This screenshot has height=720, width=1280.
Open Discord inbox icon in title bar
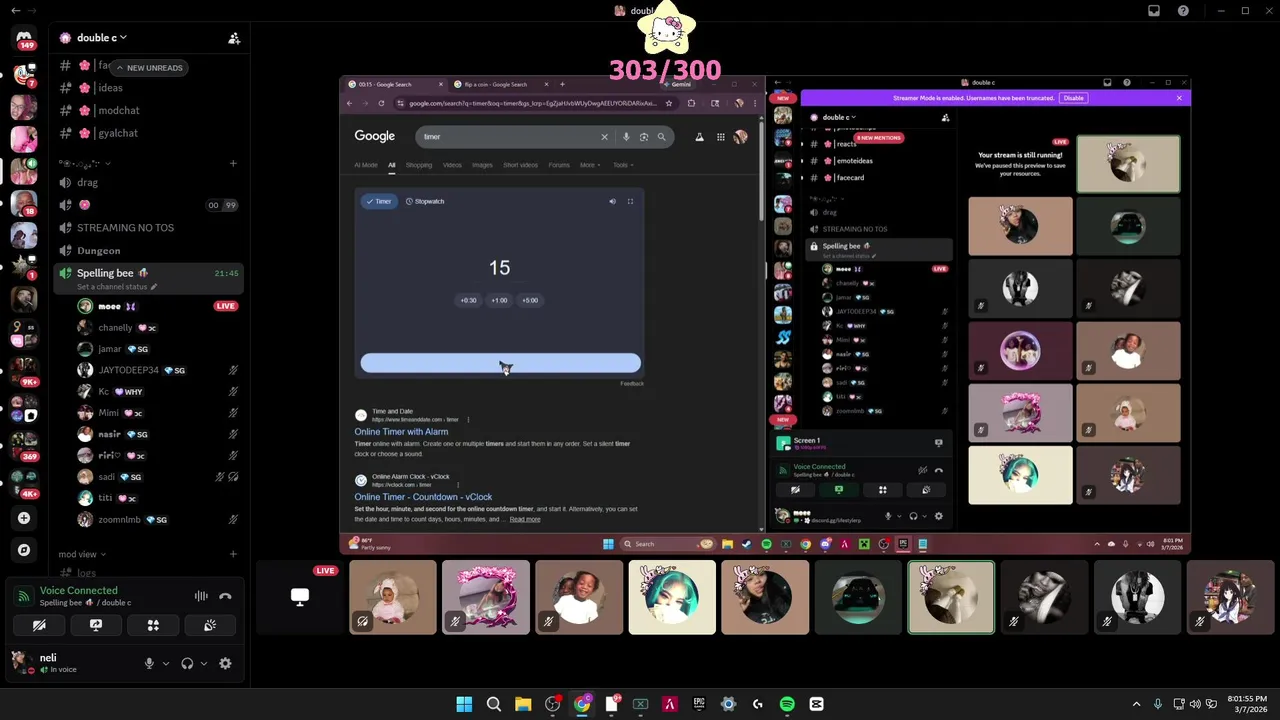[x=1154, y=11]
